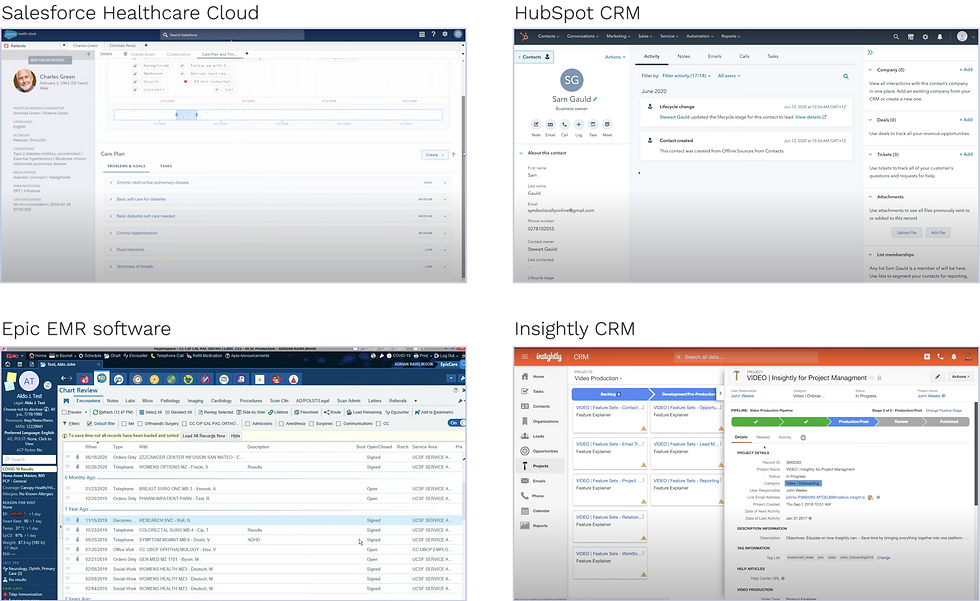Open Insightly Actions dropdown
The width and height of the screenshot is (980, 601).
pyautogui.click(x=961, y=377)
